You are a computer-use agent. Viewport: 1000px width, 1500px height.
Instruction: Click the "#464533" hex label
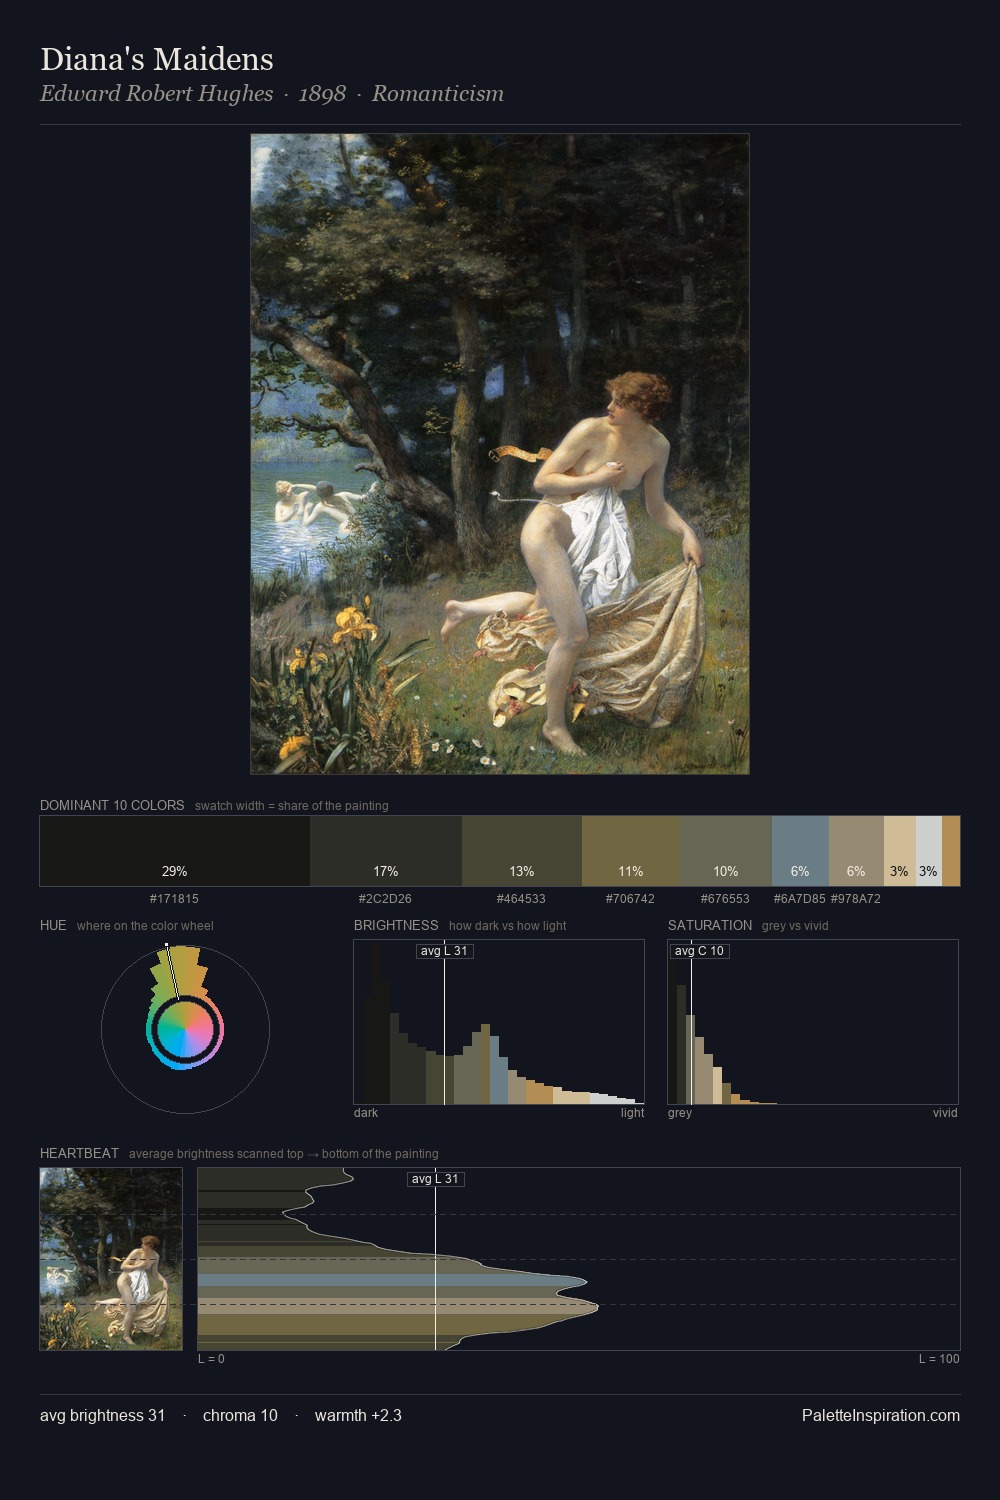pos(521,899)
